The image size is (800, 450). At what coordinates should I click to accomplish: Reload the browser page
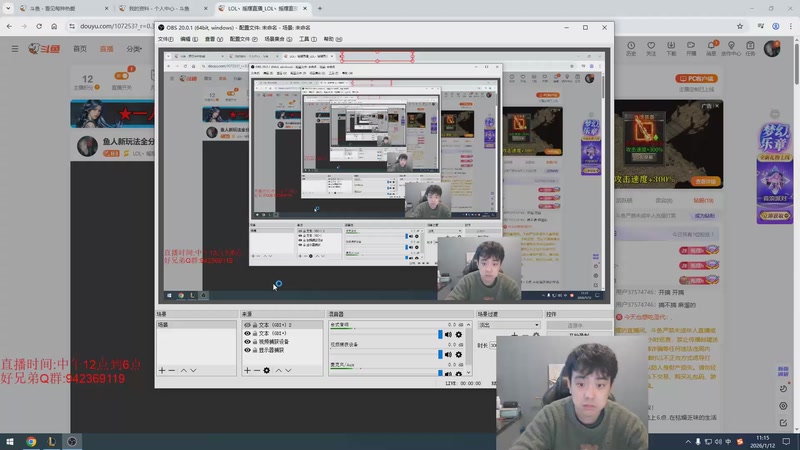[39, 26]
